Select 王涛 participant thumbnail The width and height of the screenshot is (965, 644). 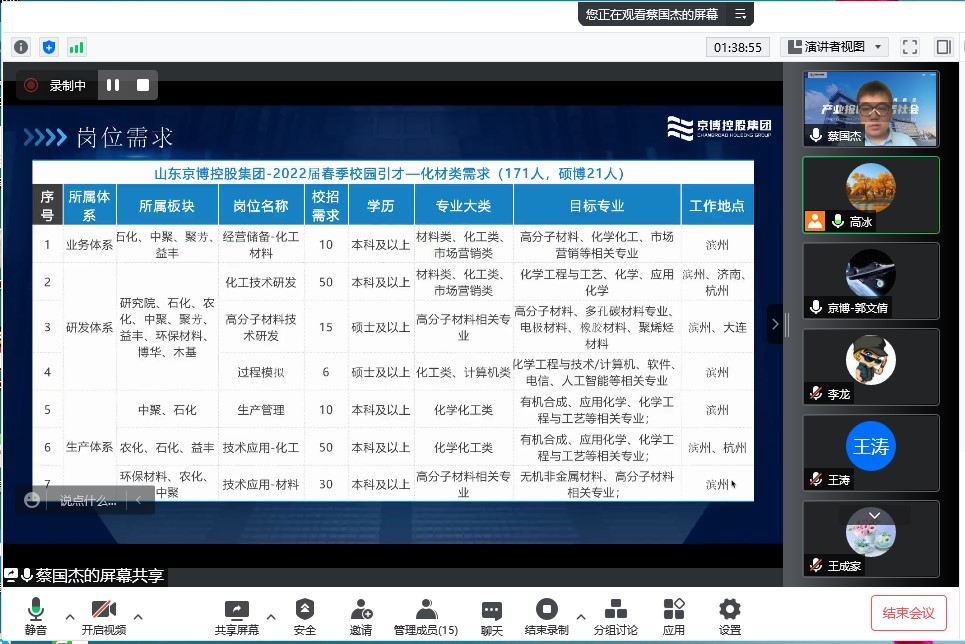click(871, 453)
